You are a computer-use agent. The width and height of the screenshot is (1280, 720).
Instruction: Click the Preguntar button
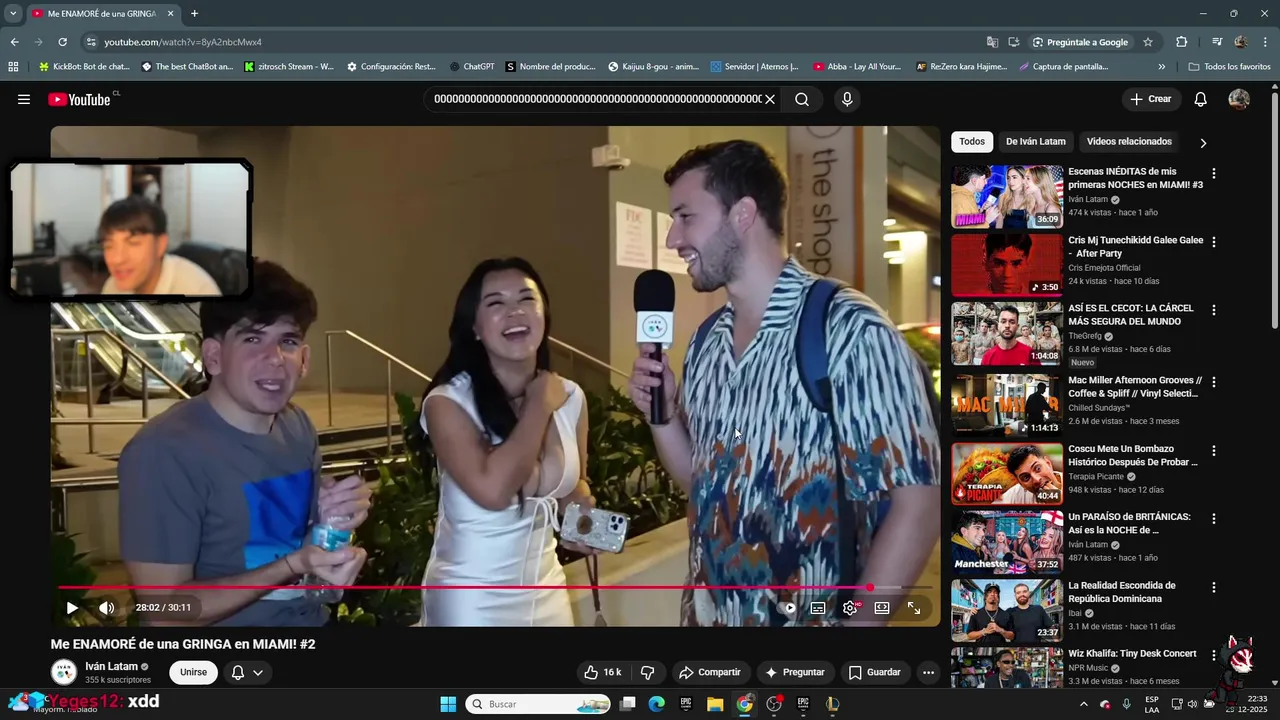[x=795, y=672]
